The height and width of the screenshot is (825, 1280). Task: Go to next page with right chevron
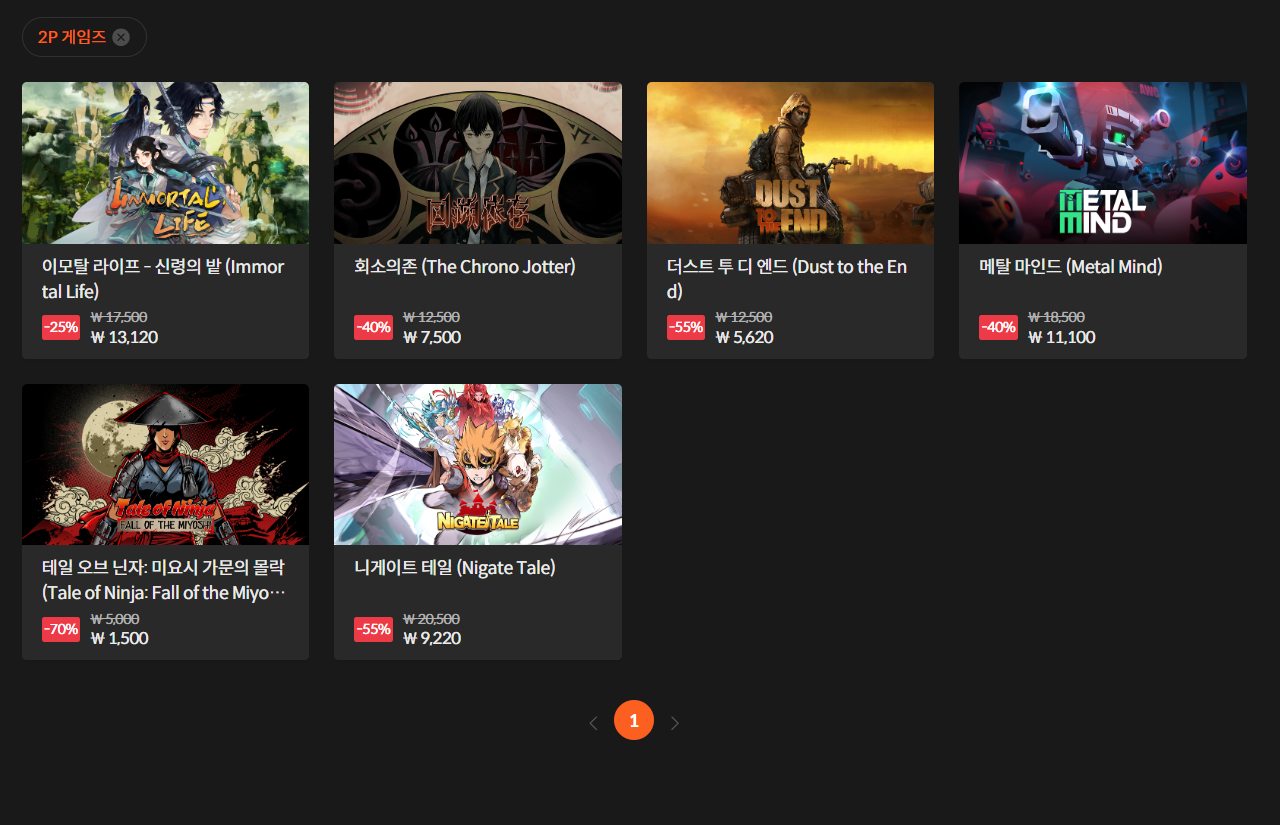[x=675, y=723]
